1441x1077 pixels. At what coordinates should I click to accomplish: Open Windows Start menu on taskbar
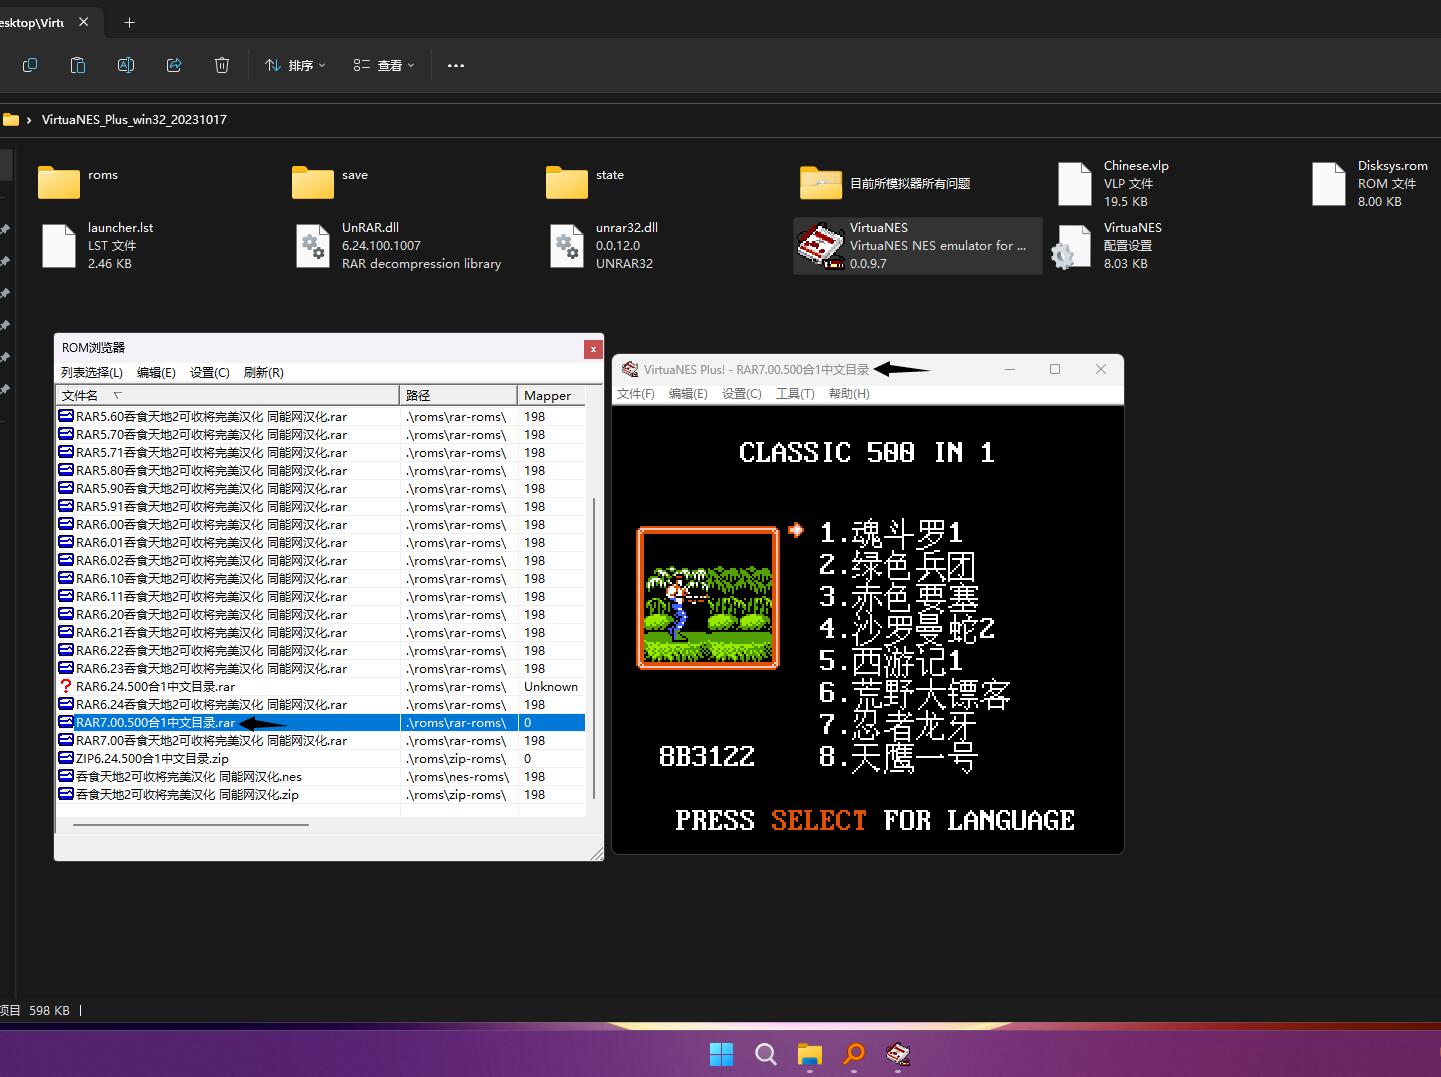721,1054
